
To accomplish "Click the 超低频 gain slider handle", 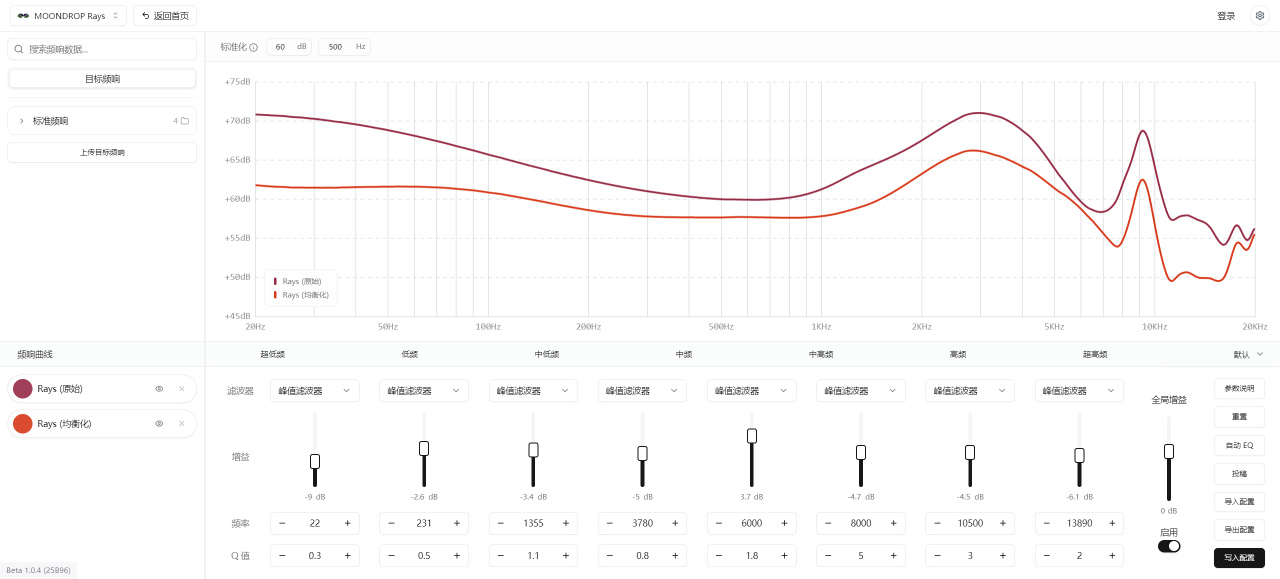I will (315, 461).
